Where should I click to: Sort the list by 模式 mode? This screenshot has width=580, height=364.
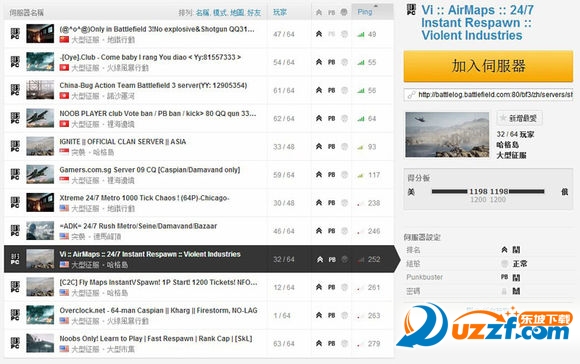tap(220, 13)
